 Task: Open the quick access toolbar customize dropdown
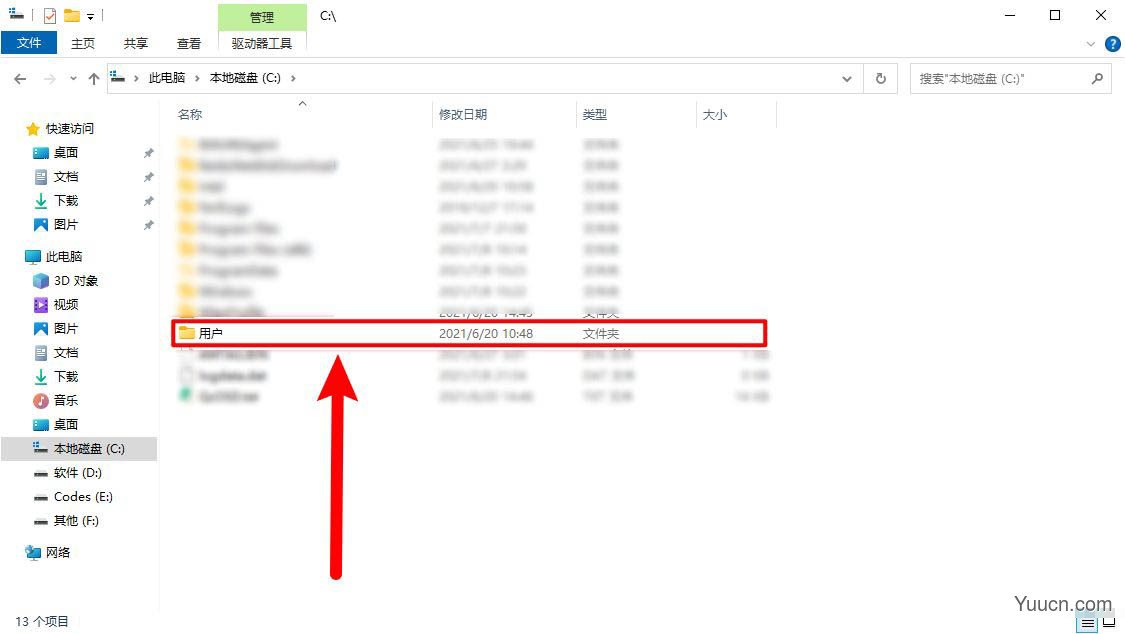90,16
